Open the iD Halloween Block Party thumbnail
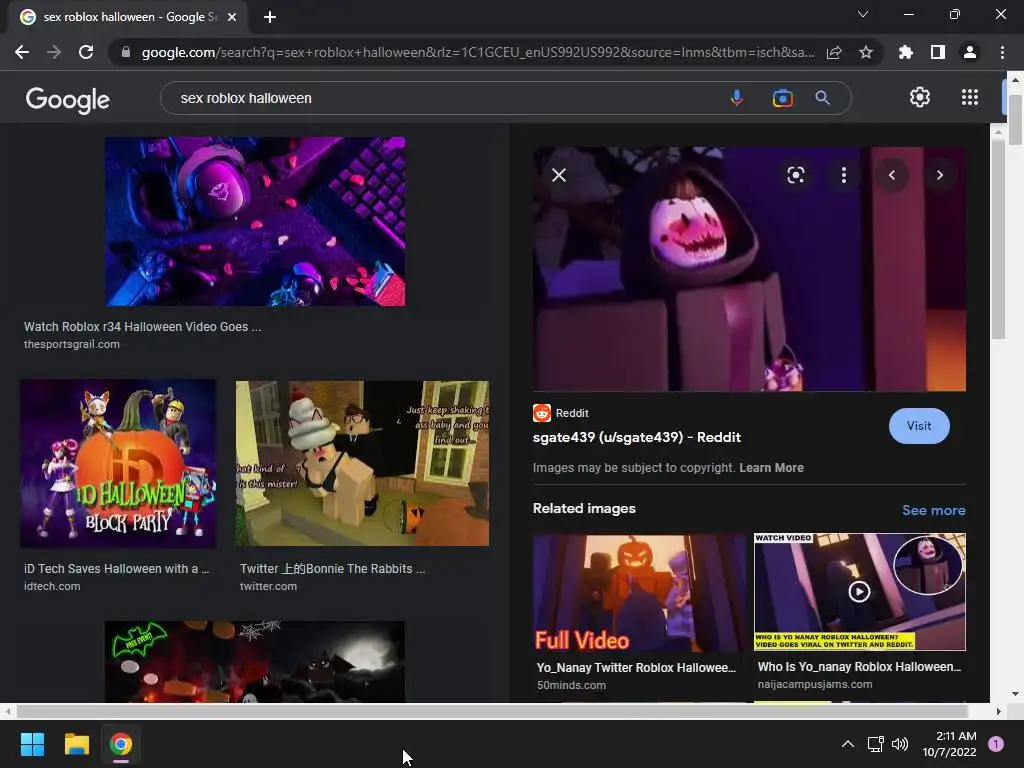This screenshot has height=768, width=1024. 118,463
